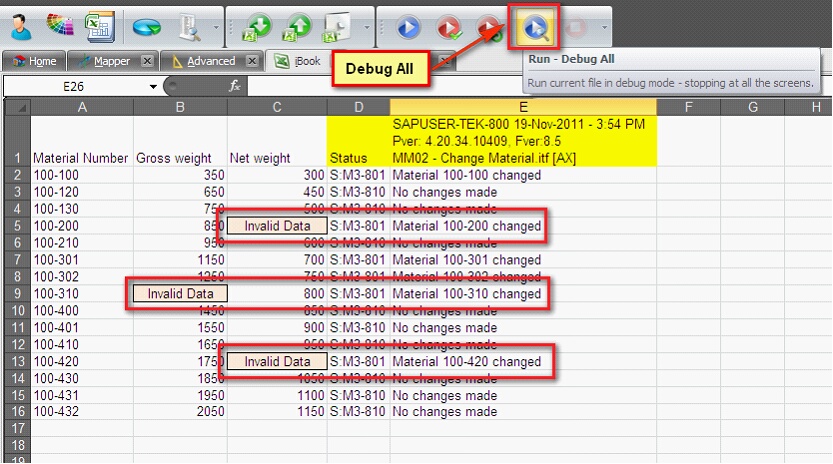
Task: Expand the Name Box dropdown arrow
Action: [153, 87]
